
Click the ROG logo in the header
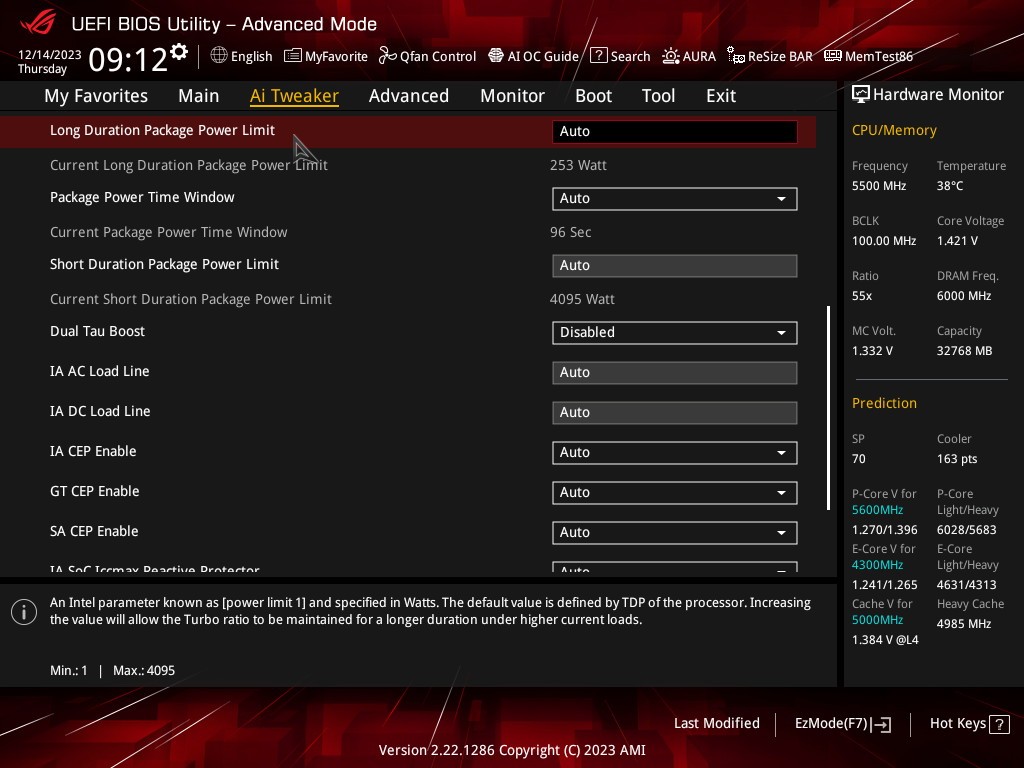point(38,23)
